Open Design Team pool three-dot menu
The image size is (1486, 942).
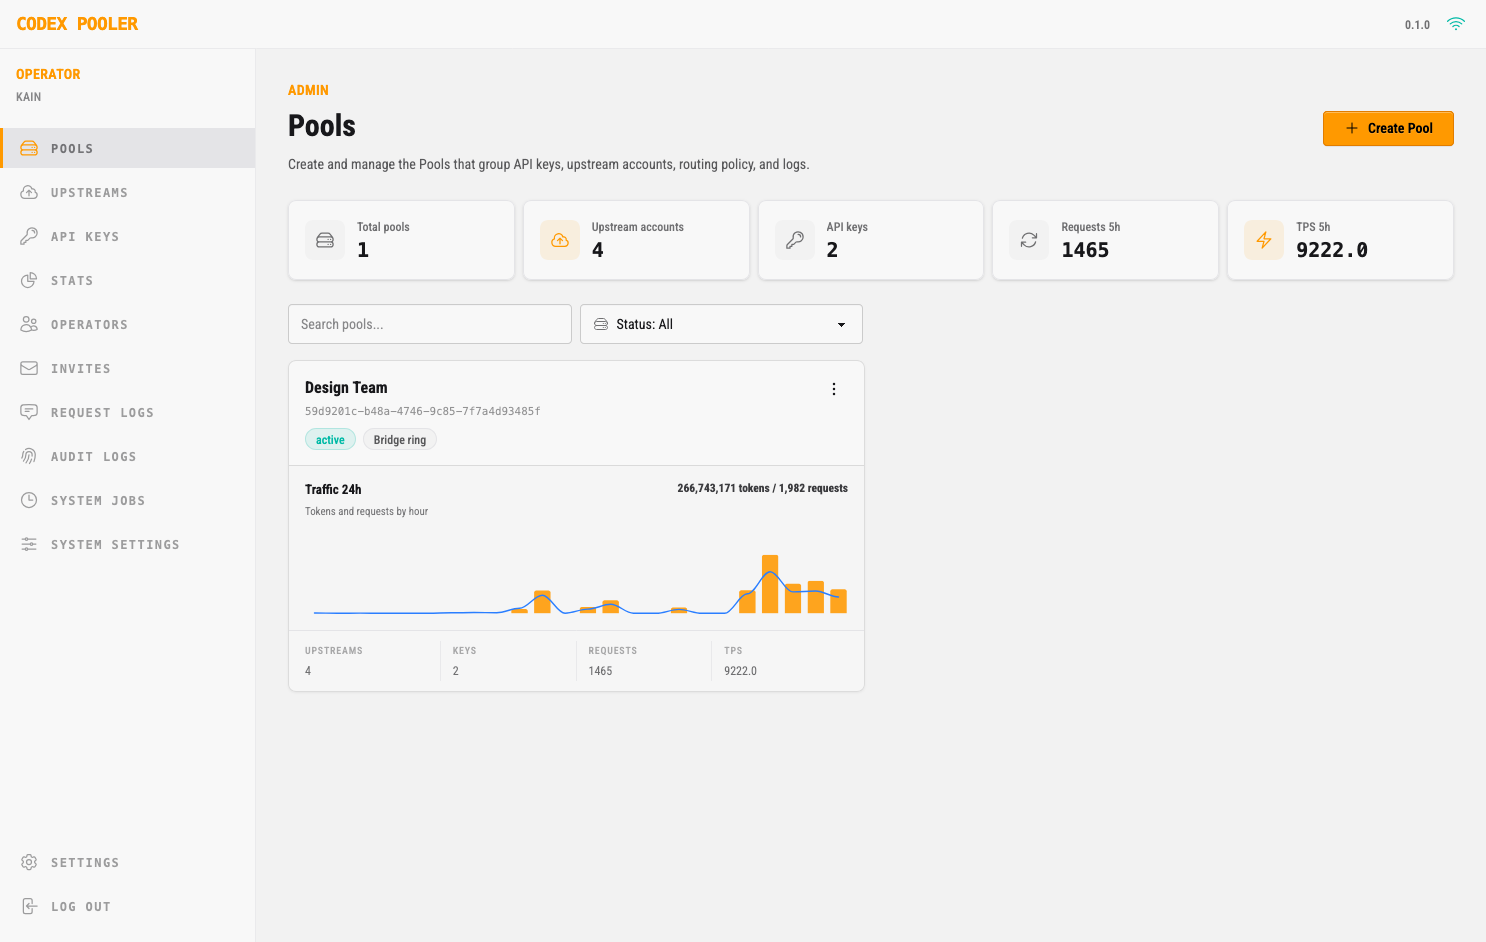tap(834, 389)
